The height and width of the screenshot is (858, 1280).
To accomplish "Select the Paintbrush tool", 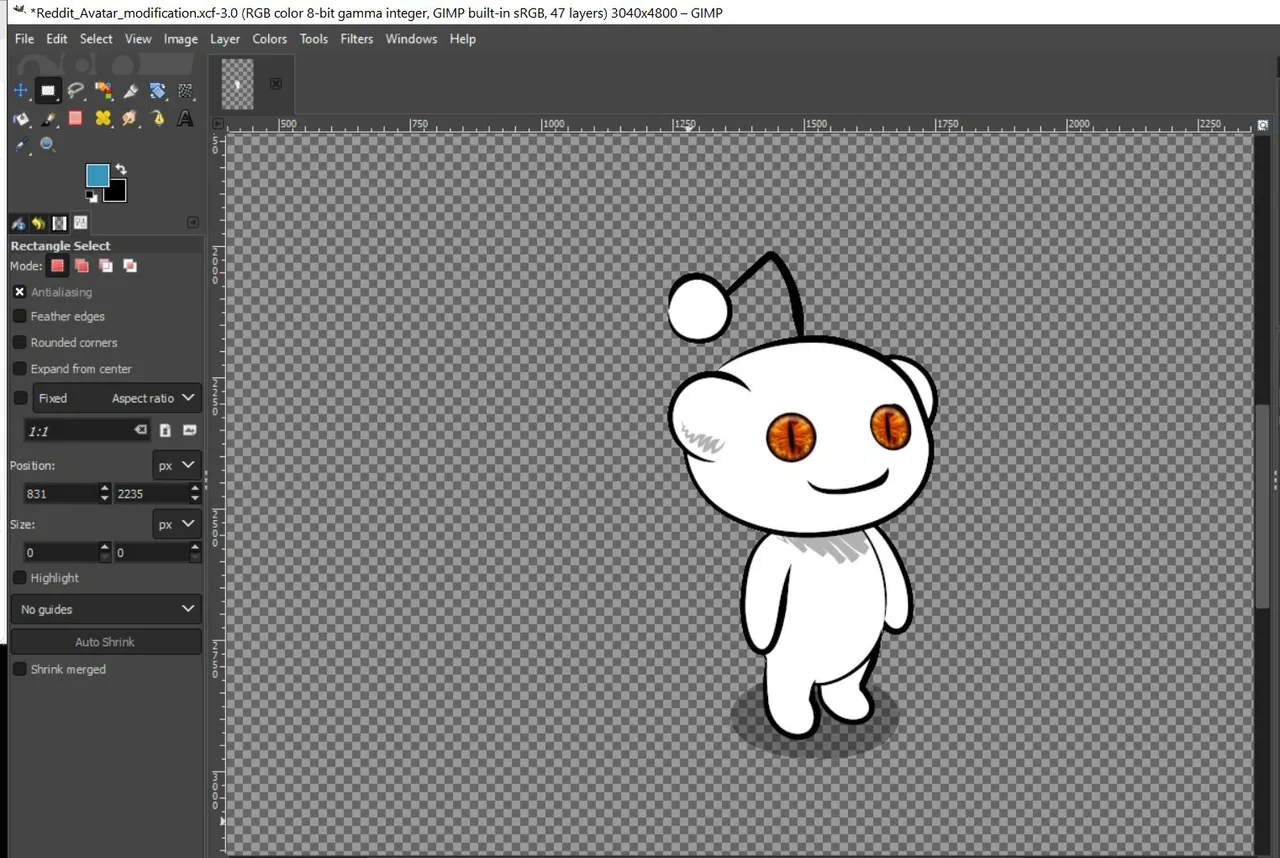I will click(47, 118).
